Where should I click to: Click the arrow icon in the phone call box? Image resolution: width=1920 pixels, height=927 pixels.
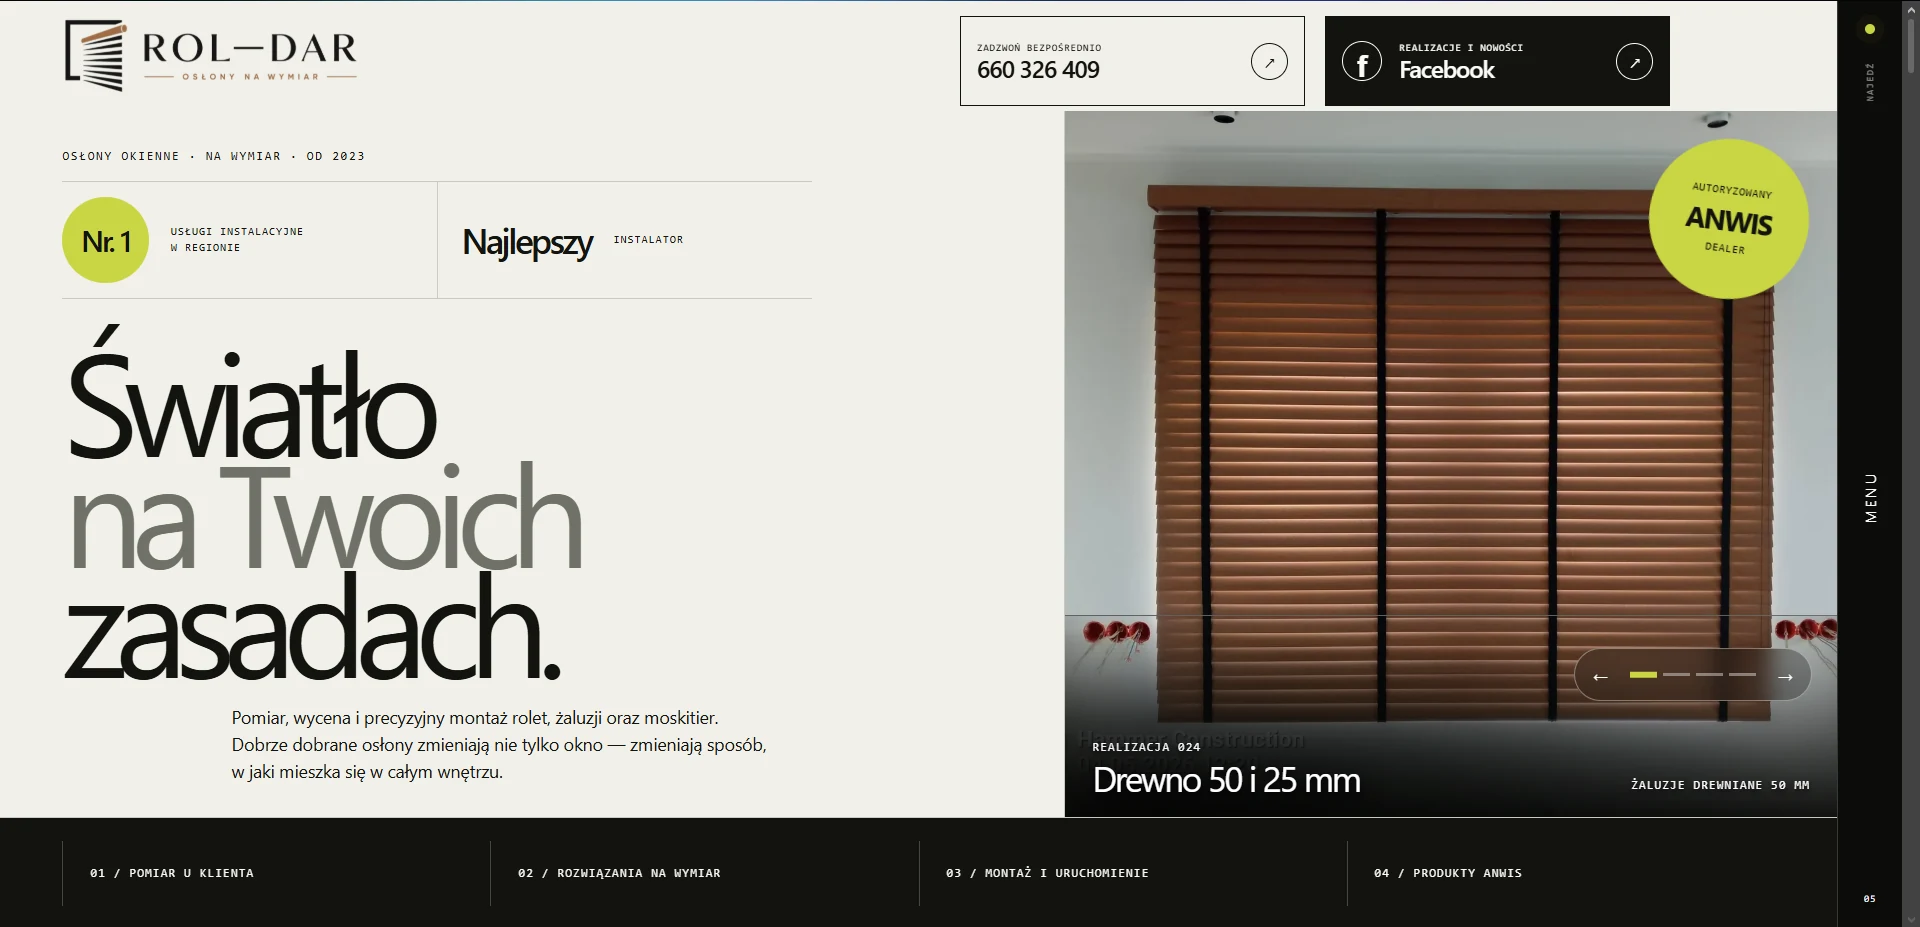point(1269,62)
